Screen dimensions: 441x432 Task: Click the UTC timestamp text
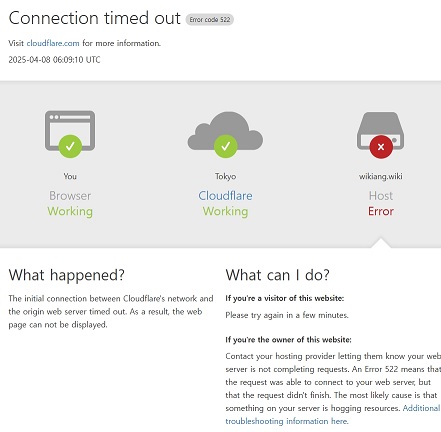click(54, 60)
